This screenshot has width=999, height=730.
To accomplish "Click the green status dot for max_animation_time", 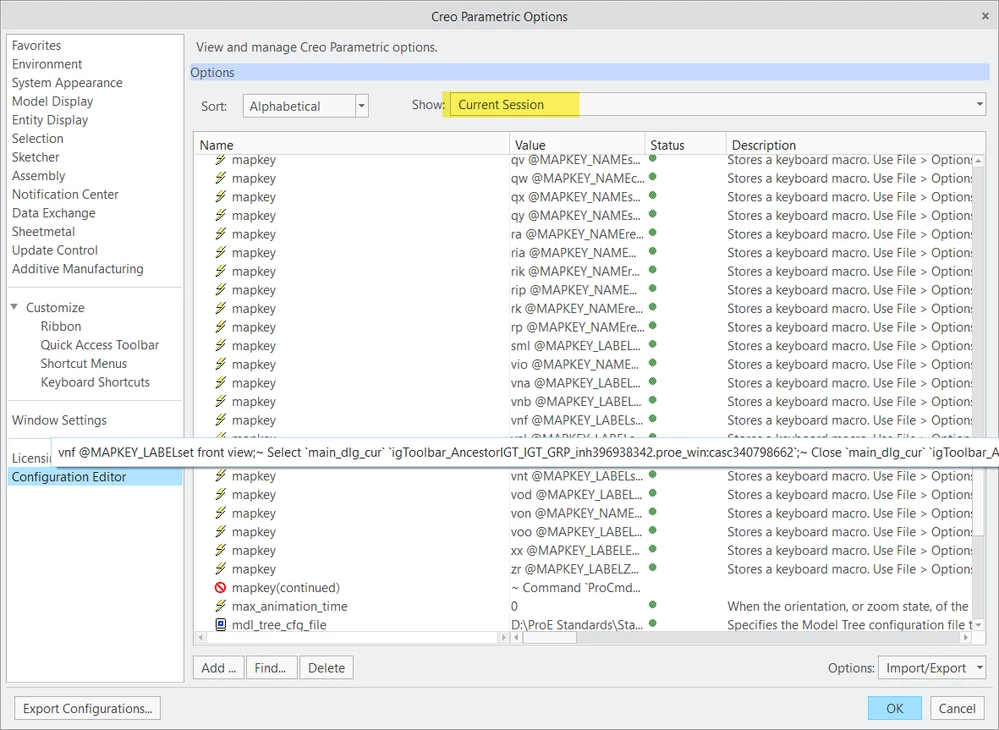I will pyautogui.click(x=652, y=605).
